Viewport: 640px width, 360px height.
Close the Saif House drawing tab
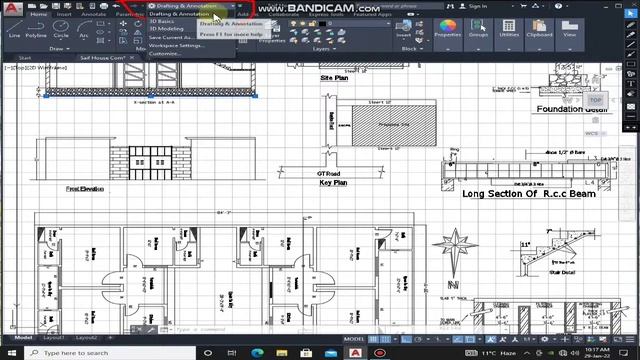[x=132, y=58]
